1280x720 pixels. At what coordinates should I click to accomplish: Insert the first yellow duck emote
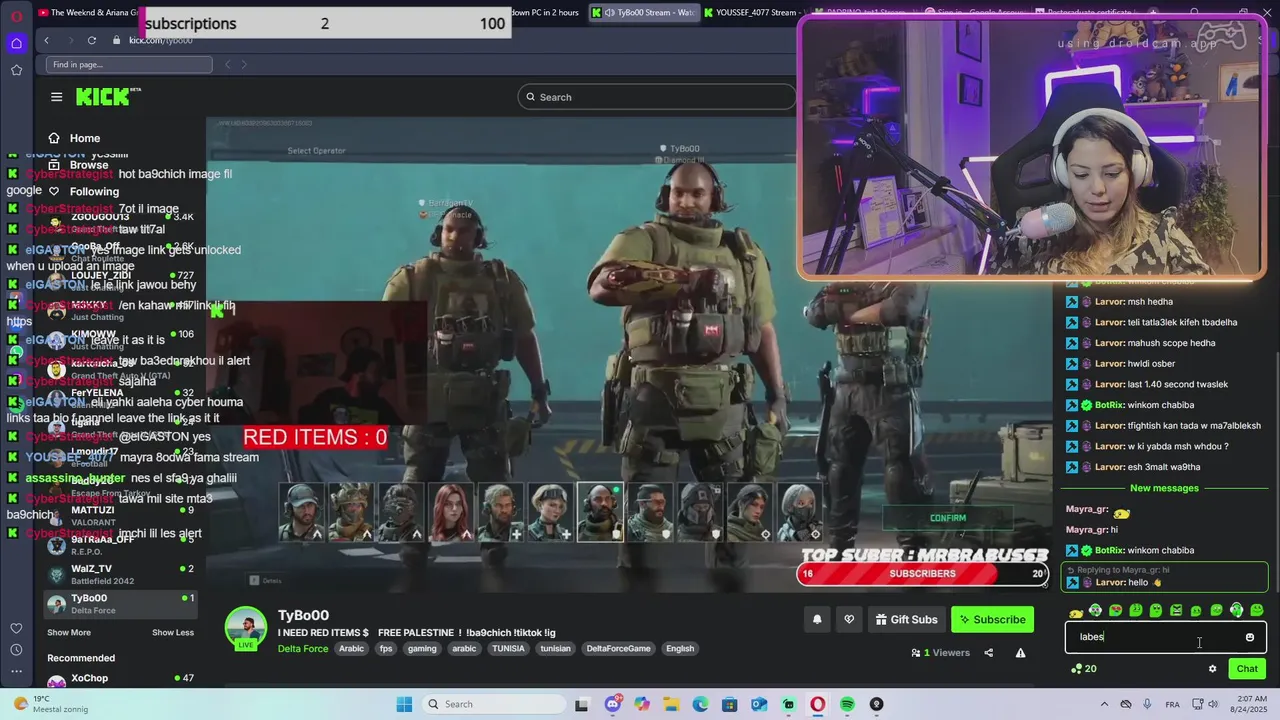(1076, 611)
